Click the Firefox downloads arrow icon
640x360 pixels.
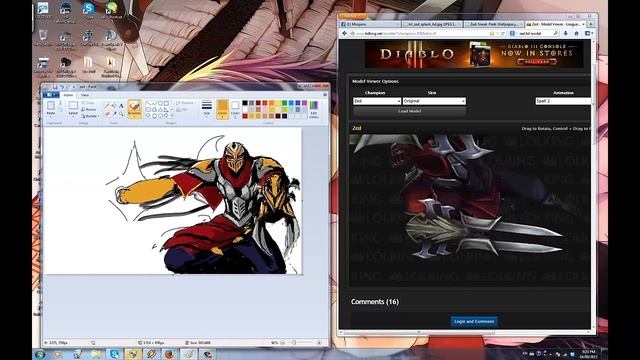tap(566, 33)
